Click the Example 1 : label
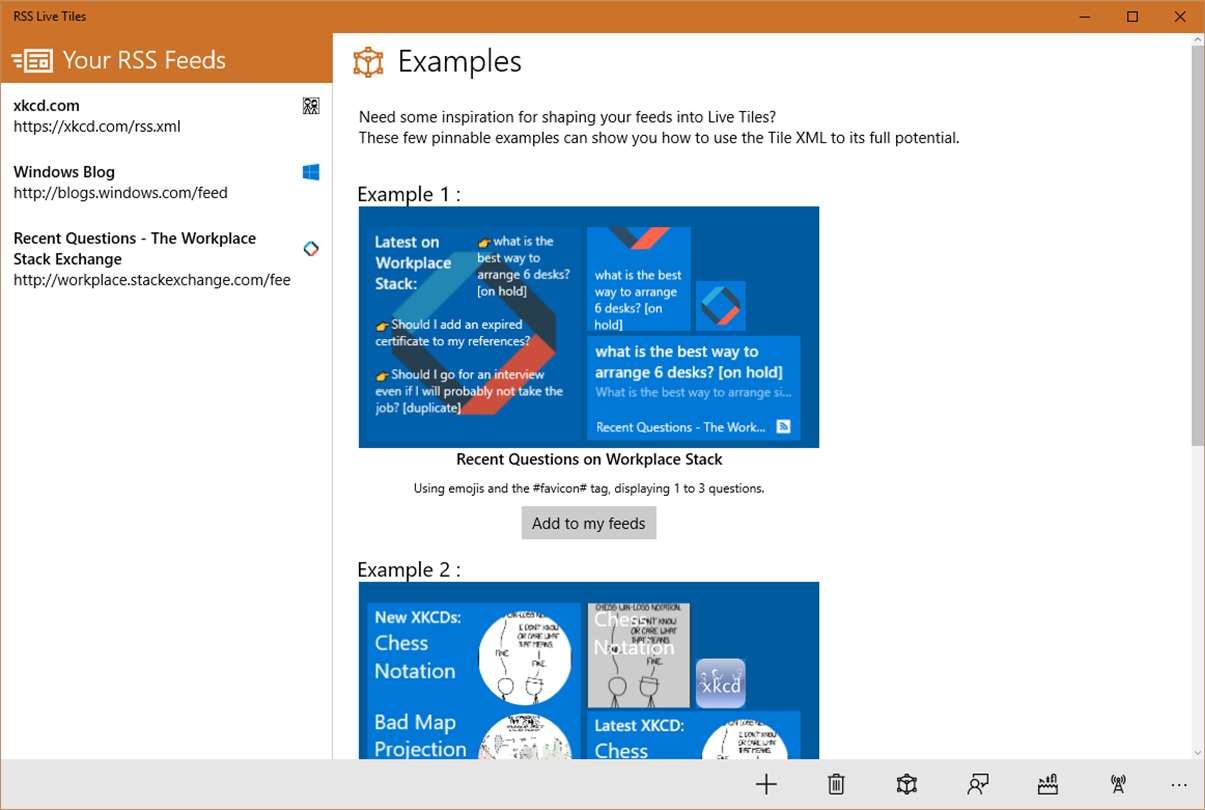This screenshot has height=810, width=1205. 409,194
